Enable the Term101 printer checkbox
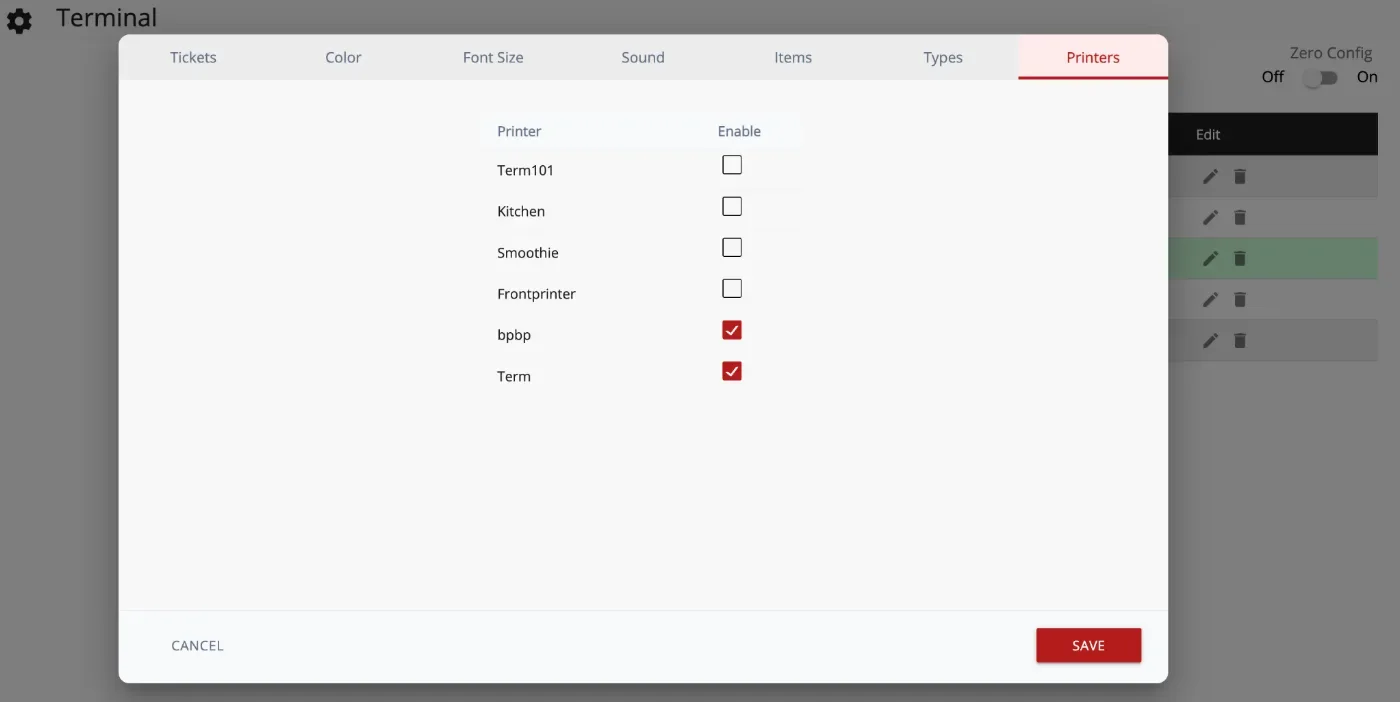This screenshot has height=702, width=1400. click(x=732, y=165)
